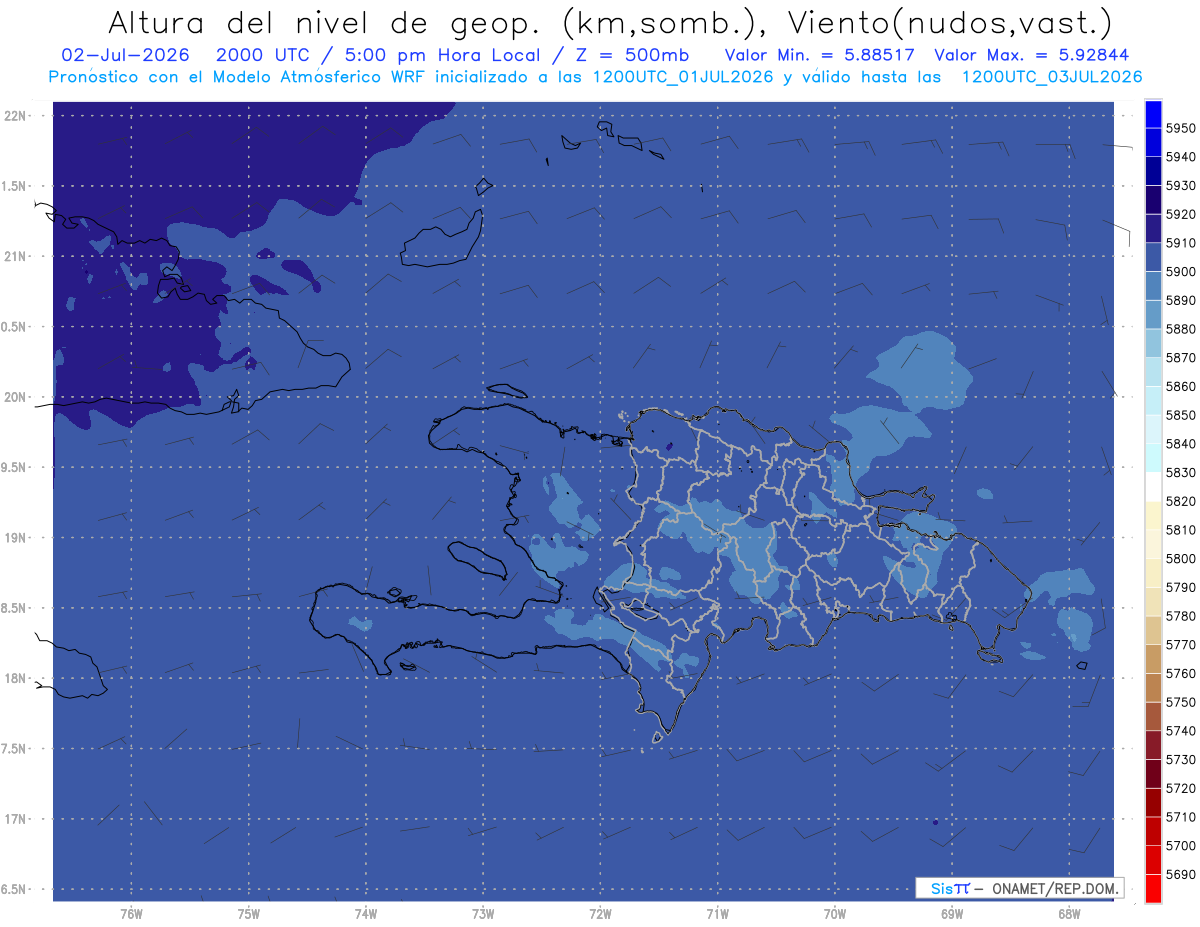The width and height of the screenshot is (1200, 927).
Task: Click the 21N latitude axis label
Action: click(17, 256)
